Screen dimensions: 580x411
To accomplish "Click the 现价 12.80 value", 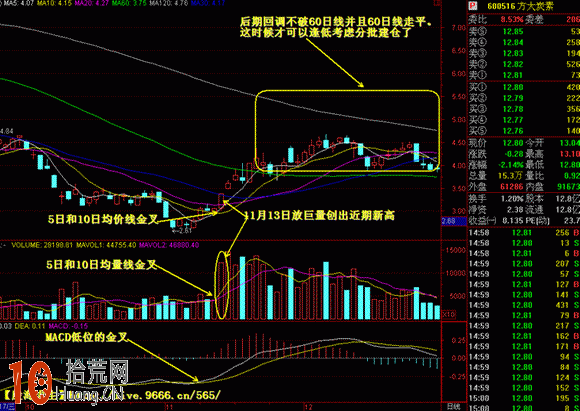I will click(513, 143).
